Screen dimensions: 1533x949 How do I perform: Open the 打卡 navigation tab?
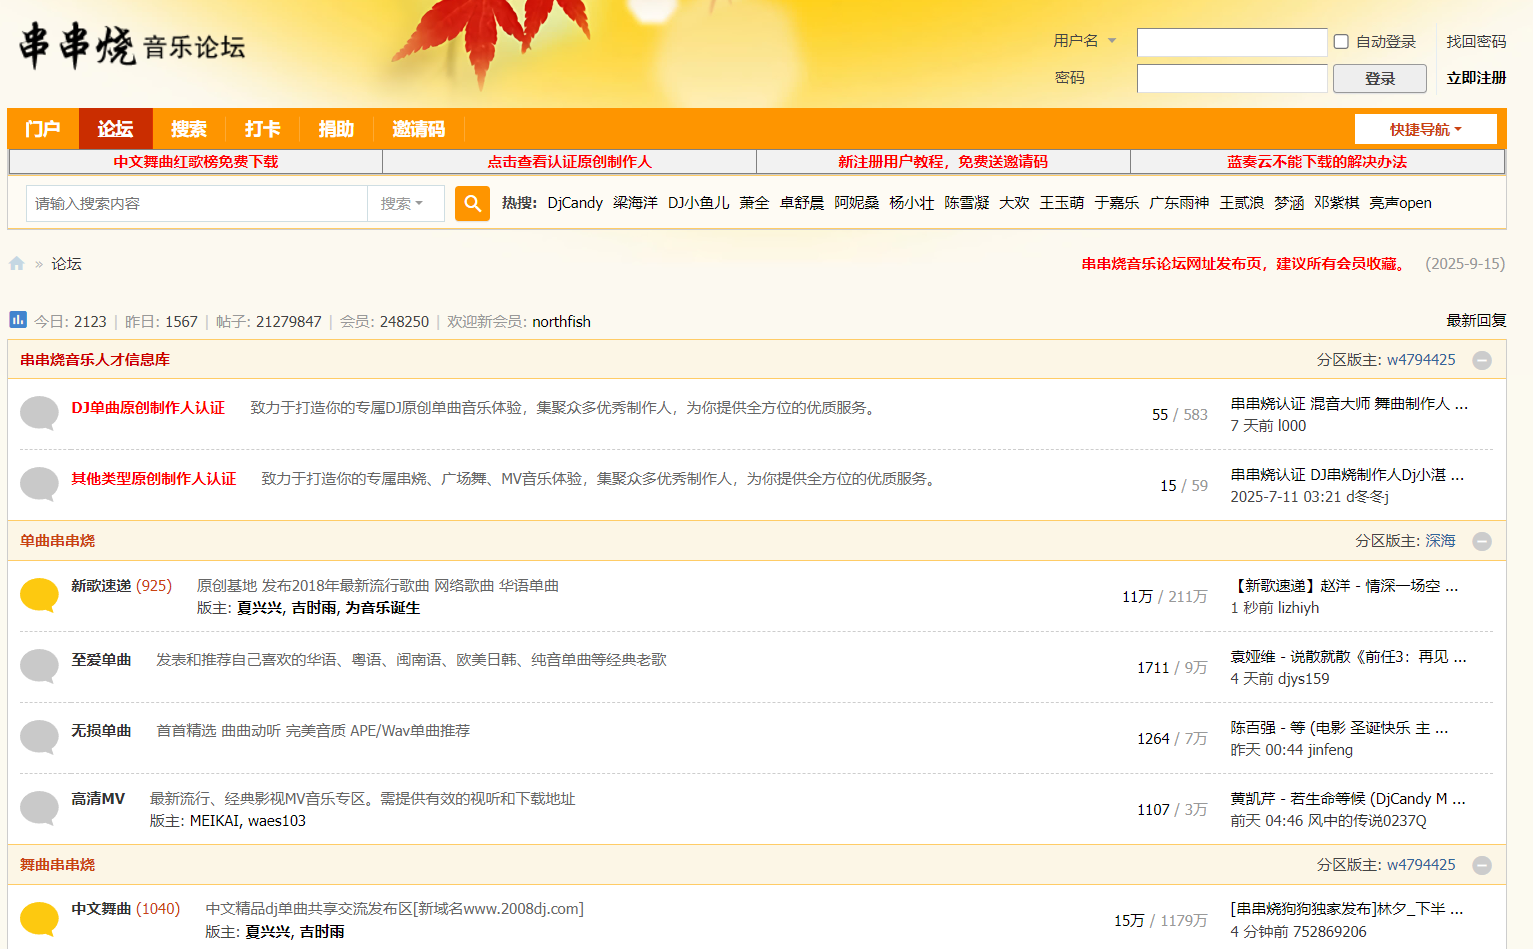(x=262, y=129)
